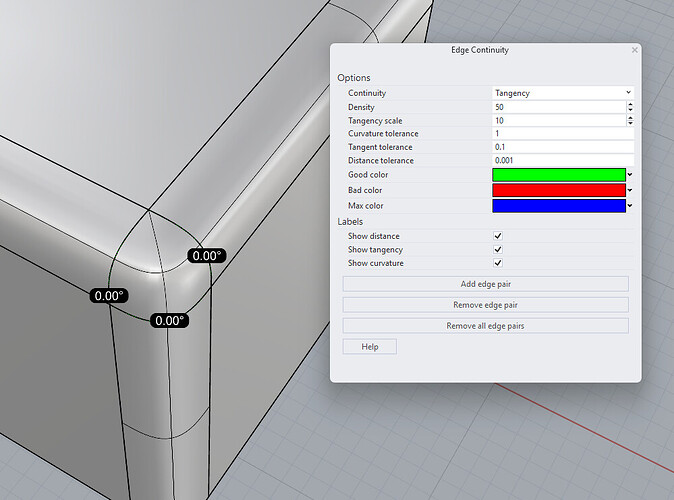Viewport: 674px width, 500px height.
Task: Decrease the Density value with down arrow
Action: click(x=630, y=110)
